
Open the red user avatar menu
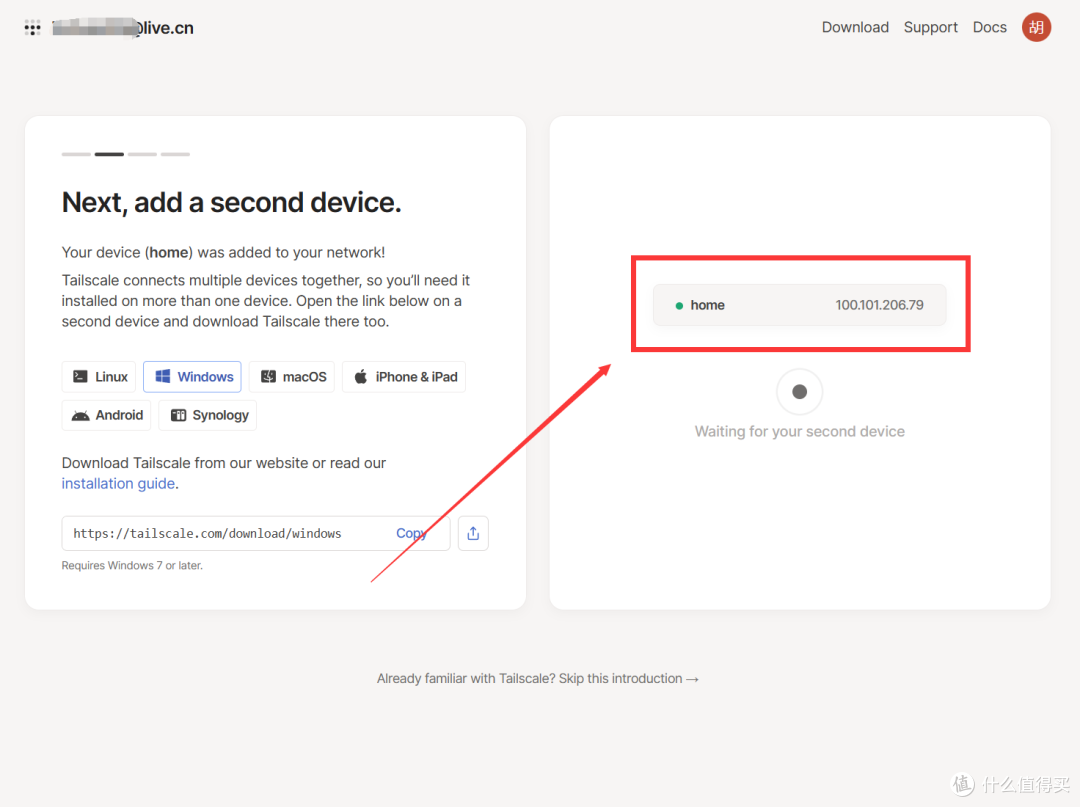click(x=1036, y=28)
